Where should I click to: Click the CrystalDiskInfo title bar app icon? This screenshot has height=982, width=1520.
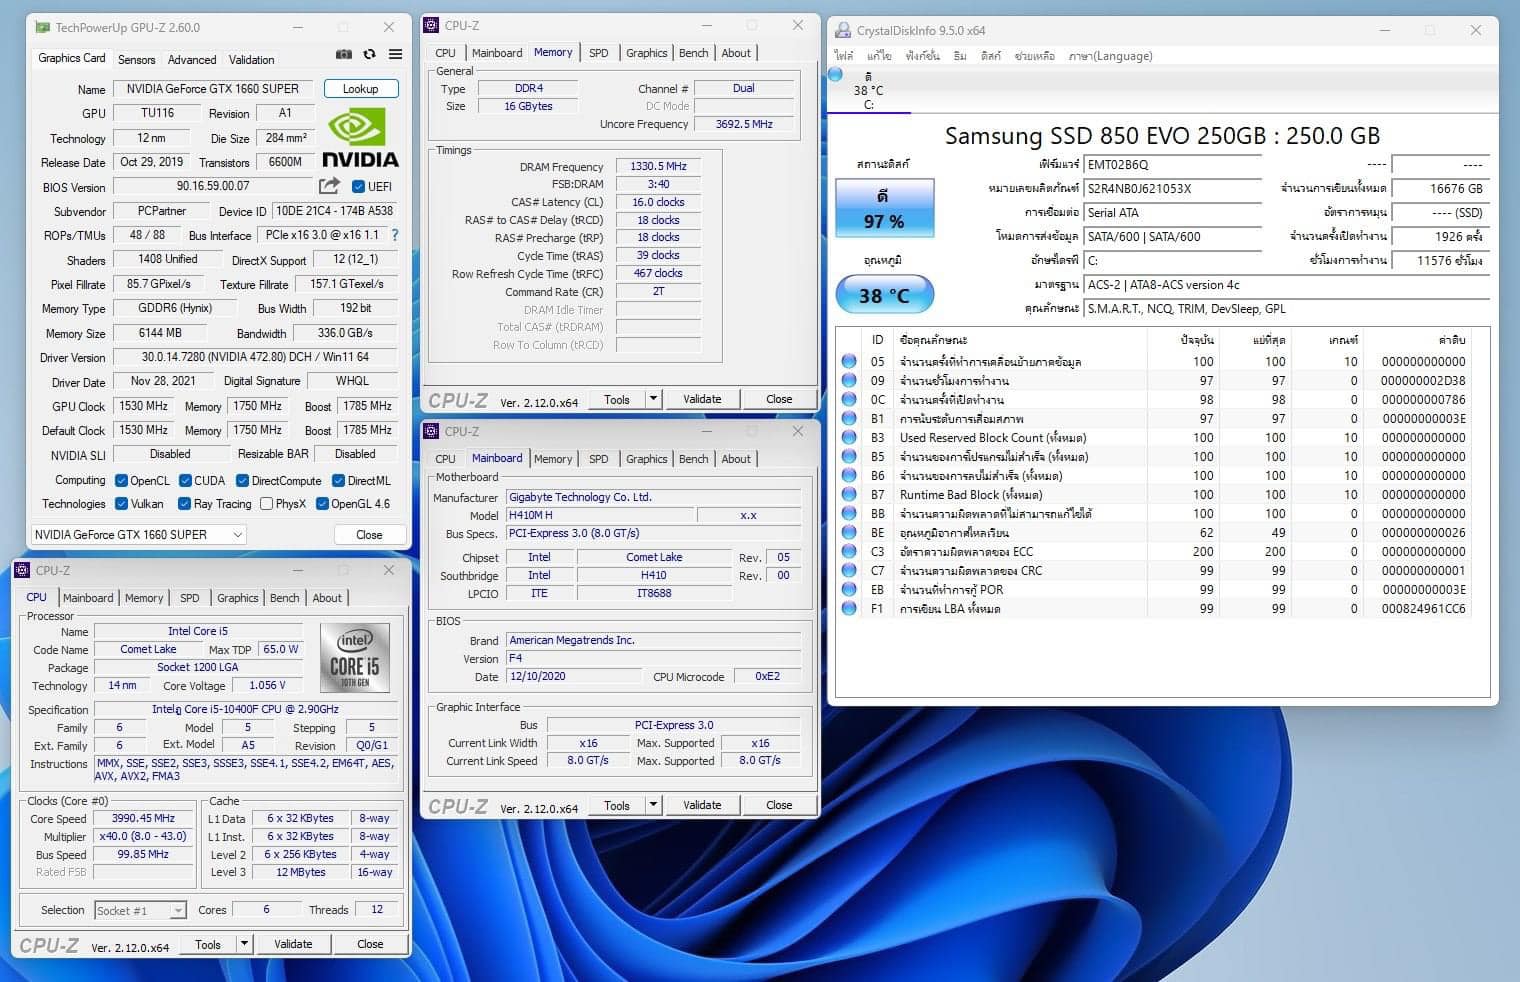[843, 30]
